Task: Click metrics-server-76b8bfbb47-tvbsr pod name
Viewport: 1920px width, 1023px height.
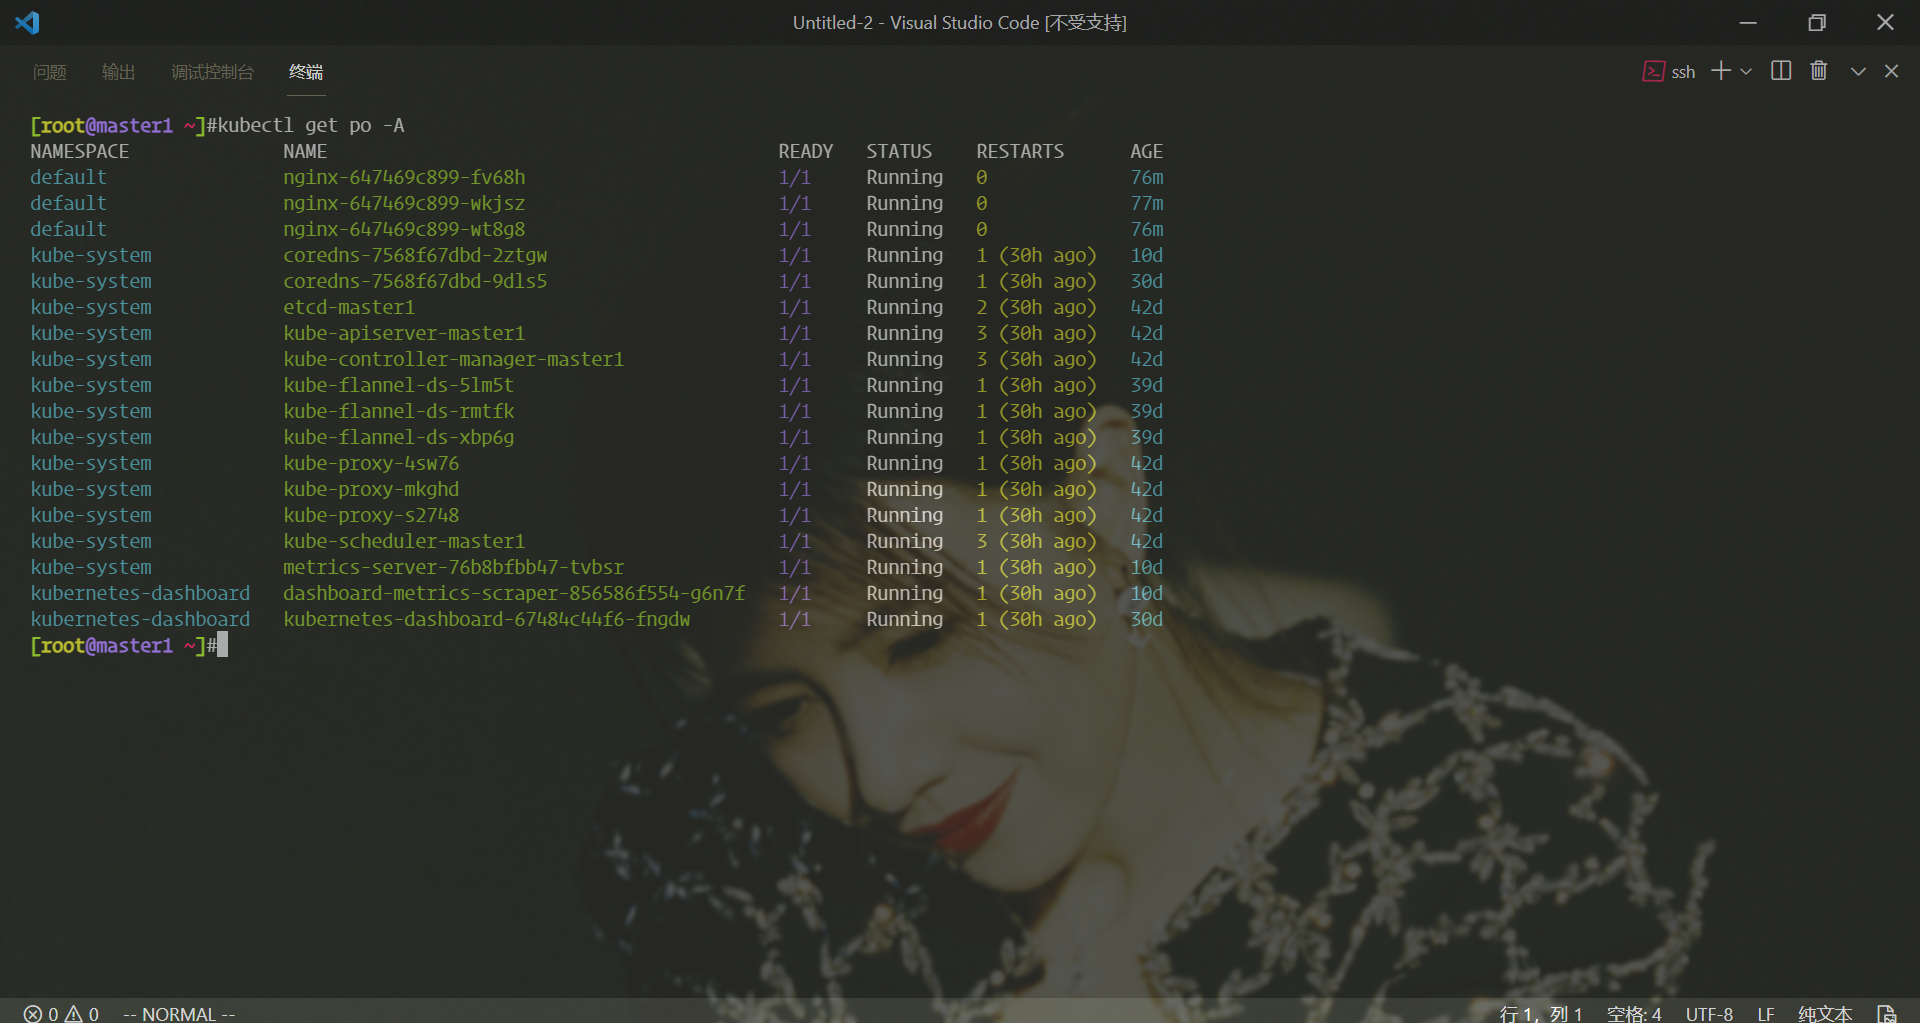Action: [x=453, y=567]
